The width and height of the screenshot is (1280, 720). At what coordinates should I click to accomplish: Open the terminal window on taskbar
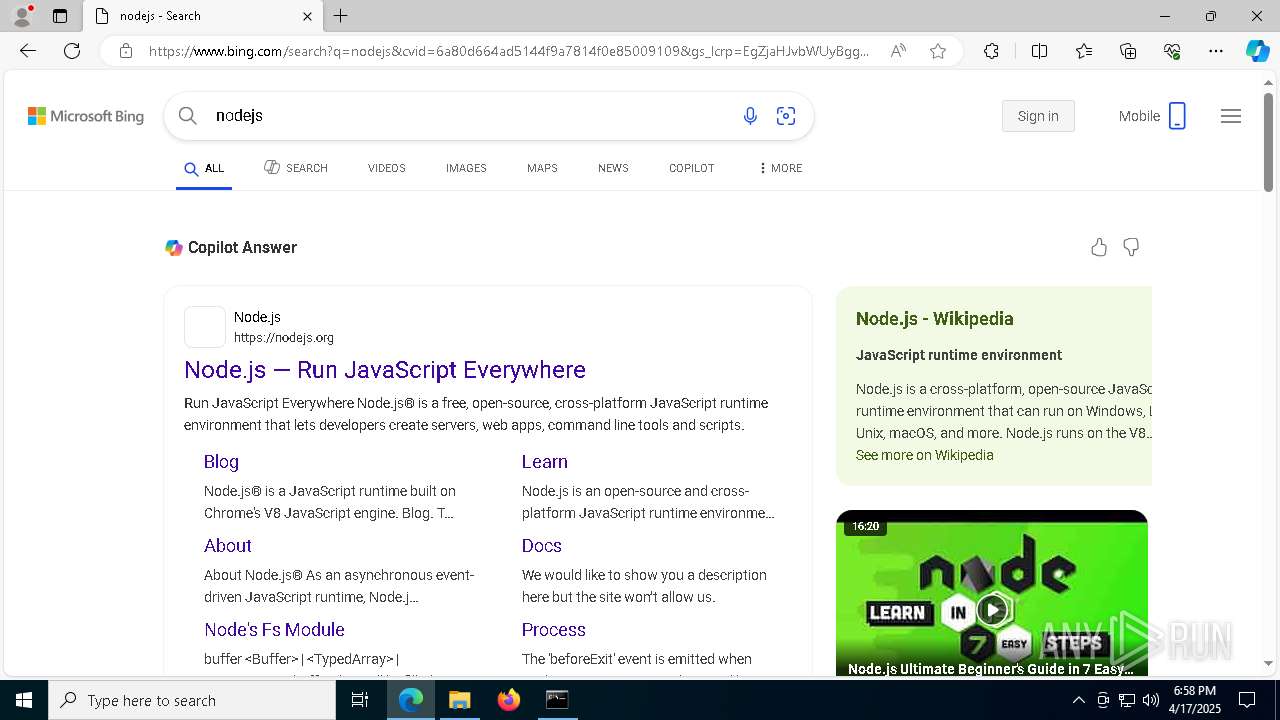557,700
